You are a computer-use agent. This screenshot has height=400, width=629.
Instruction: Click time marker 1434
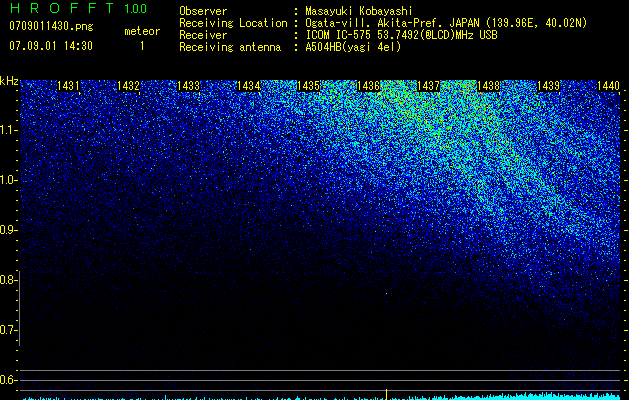[x=248, y=86]
